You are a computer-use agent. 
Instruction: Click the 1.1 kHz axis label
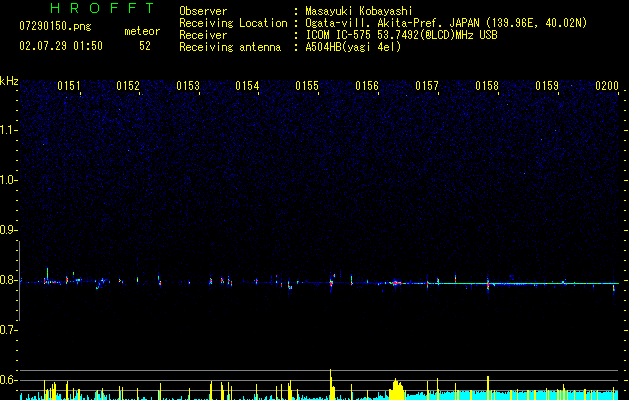coord(8,130)
